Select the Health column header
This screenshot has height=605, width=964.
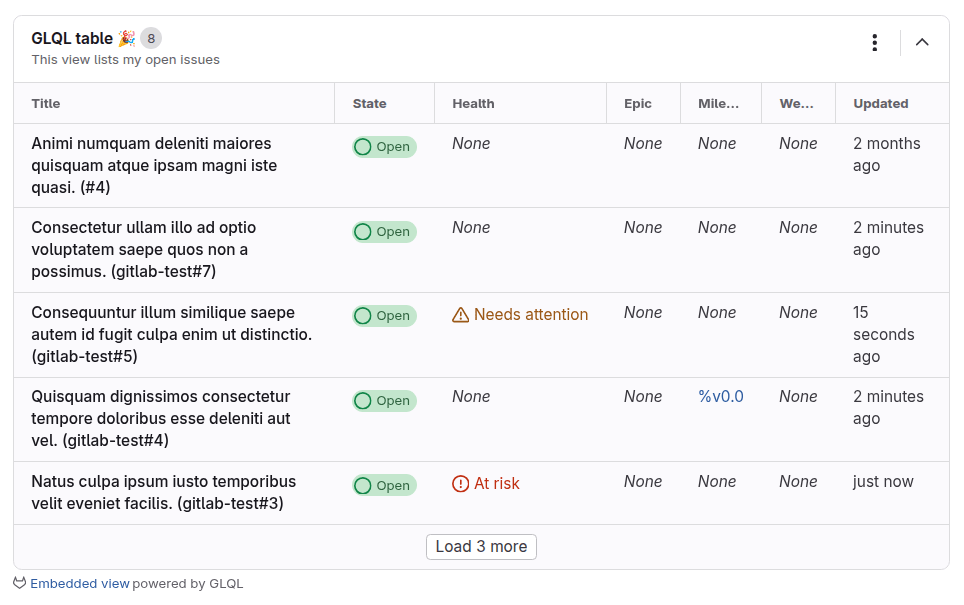point(473,103)
